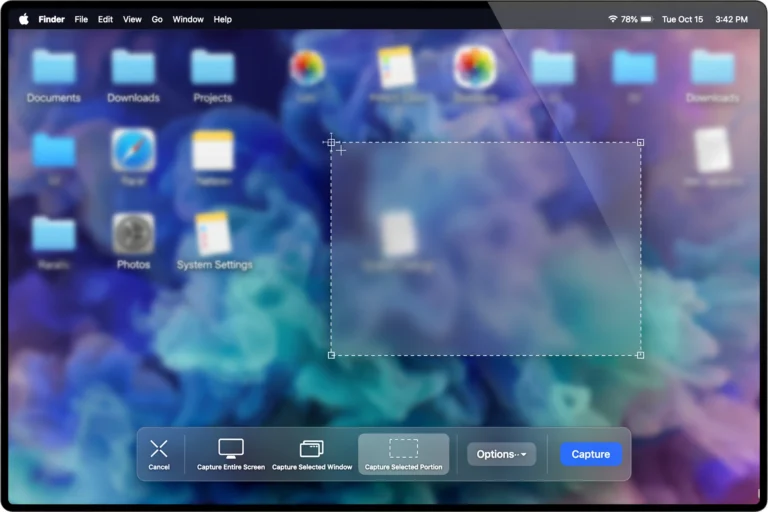Select the Downloads folder next to Documents

point(133,67)
